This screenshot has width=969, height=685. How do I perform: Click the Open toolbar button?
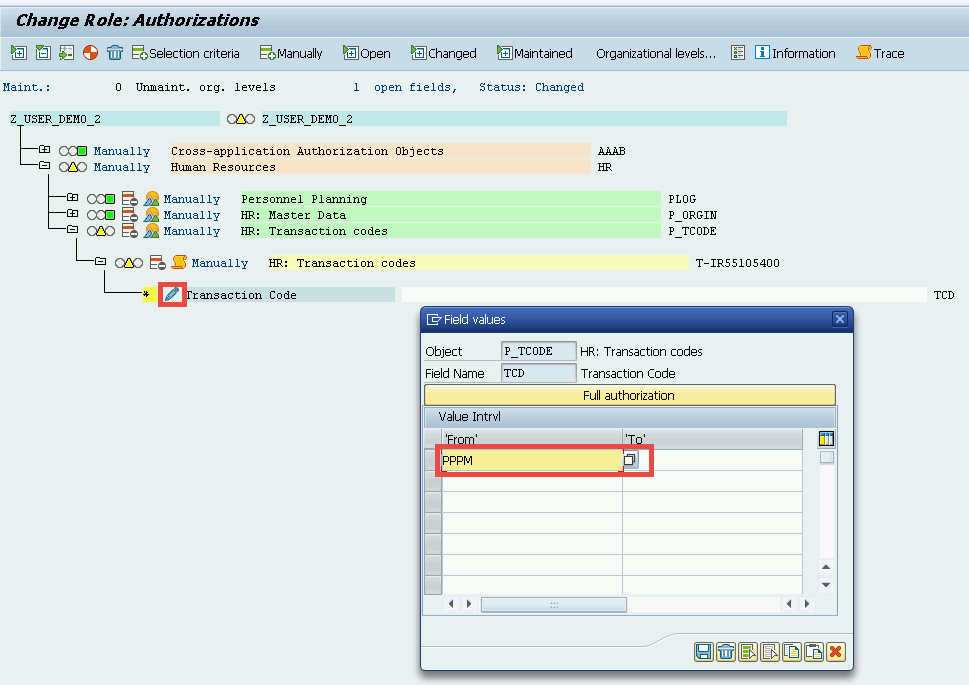pos(366,53)
